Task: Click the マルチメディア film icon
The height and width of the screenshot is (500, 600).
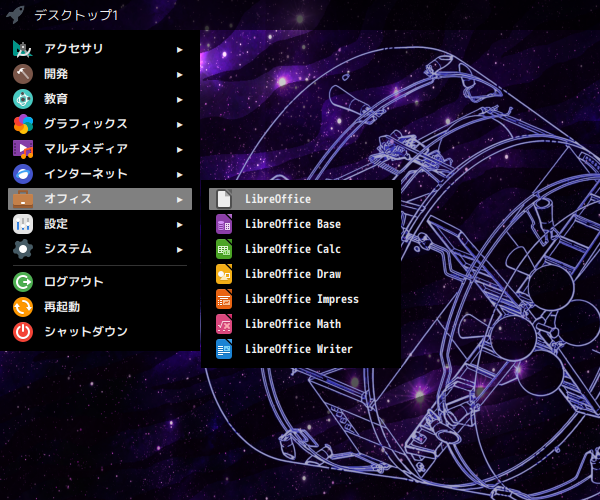Action: (x=23, y=149)
